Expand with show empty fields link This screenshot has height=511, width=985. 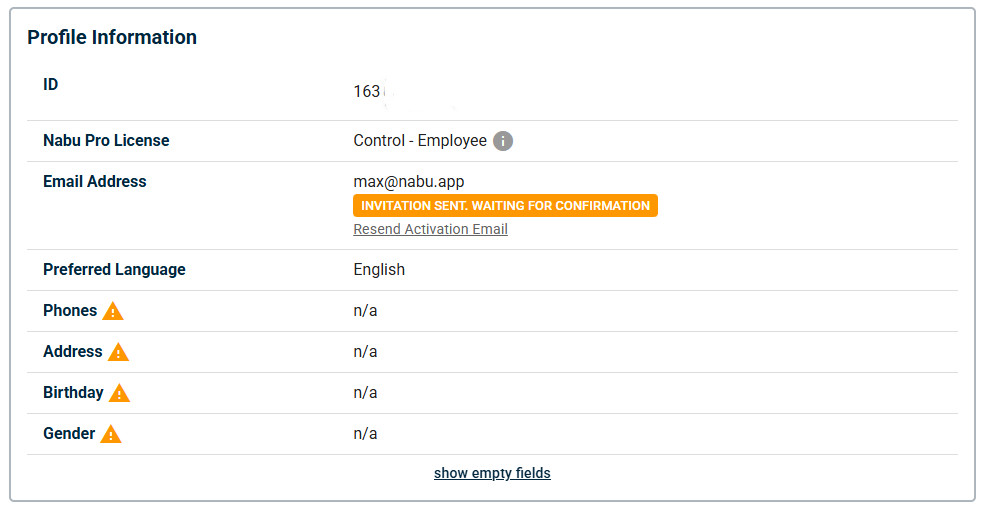(492, 473)
